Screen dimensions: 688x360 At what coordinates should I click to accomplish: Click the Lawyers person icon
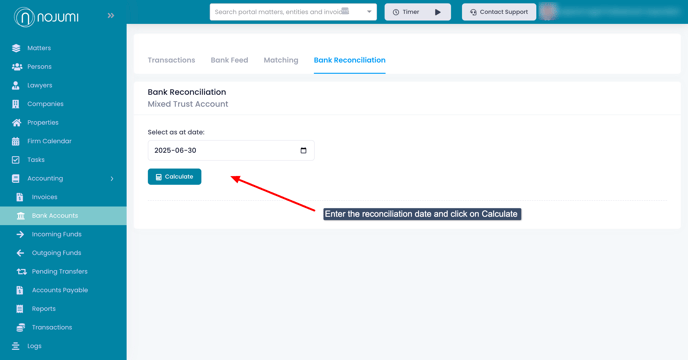[x=16, y=85]
